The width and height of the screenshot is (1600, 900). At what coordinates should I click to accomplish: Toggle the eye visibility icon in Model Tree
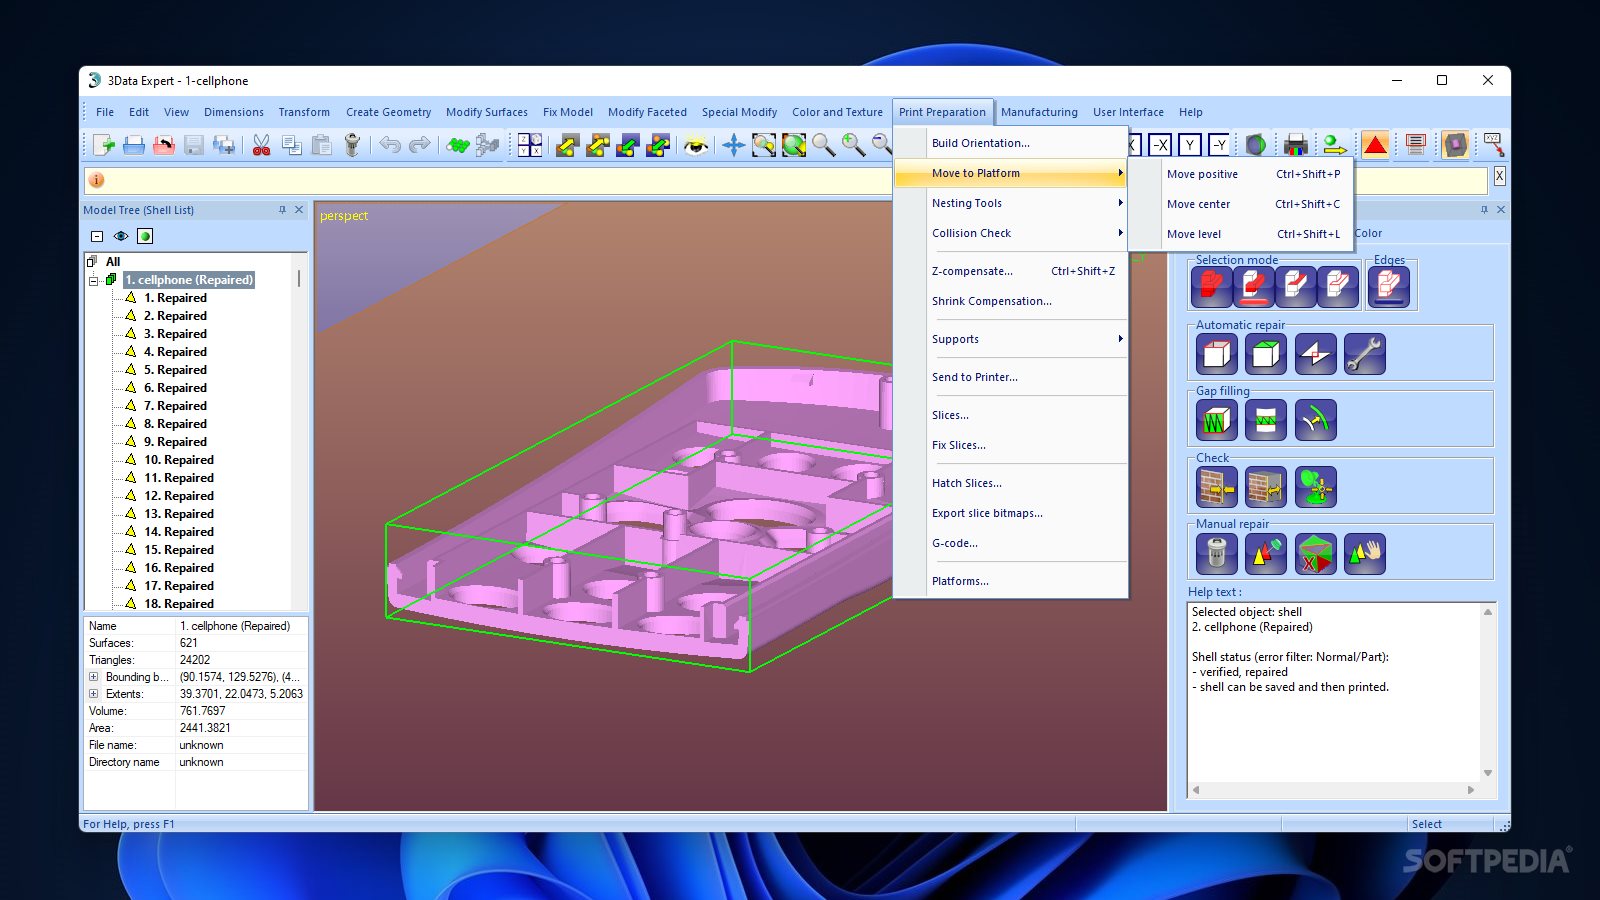click(121, 236)
